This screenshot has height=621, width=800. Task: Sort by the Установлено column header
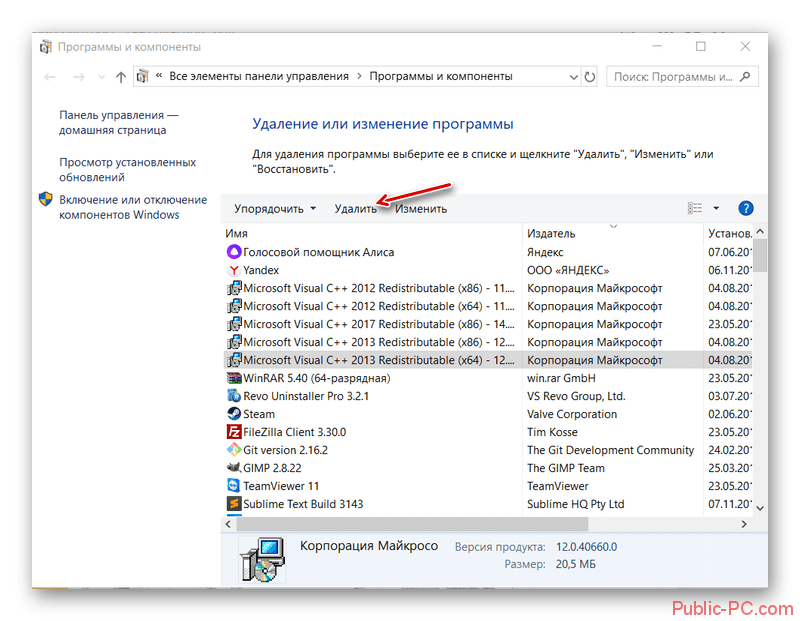click(x=730, y=233)
